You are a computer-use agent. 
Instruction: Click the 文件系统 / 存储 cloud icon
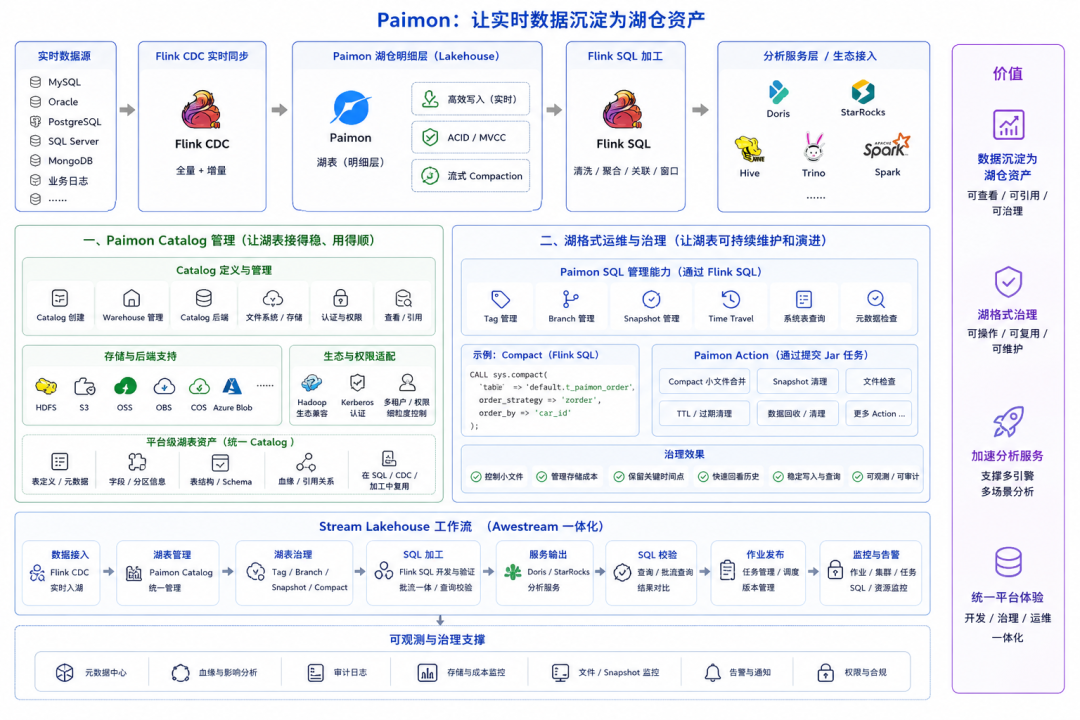(273, 298)
